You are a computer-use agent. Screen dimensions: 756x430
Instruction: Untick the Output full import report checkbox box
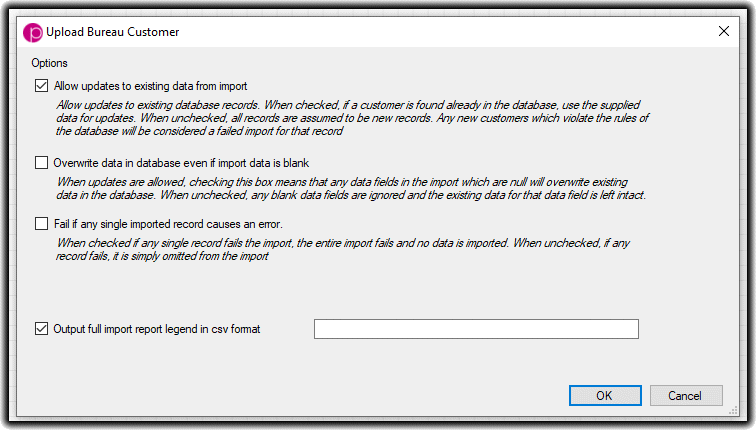[42, 329]
